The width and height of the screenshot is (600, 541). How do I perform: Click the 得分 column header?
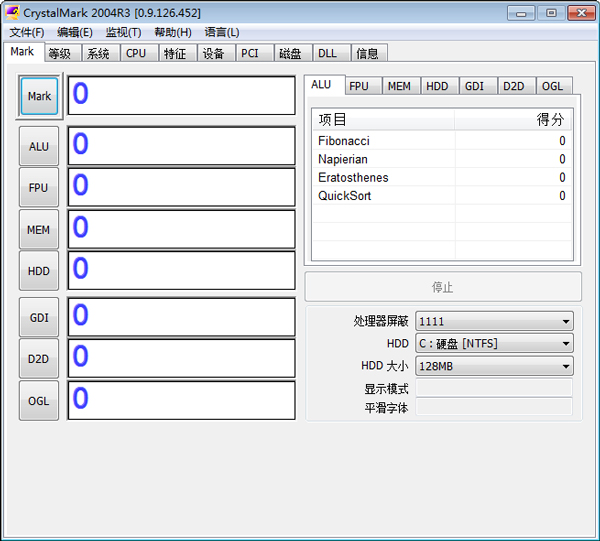[514, 120]
